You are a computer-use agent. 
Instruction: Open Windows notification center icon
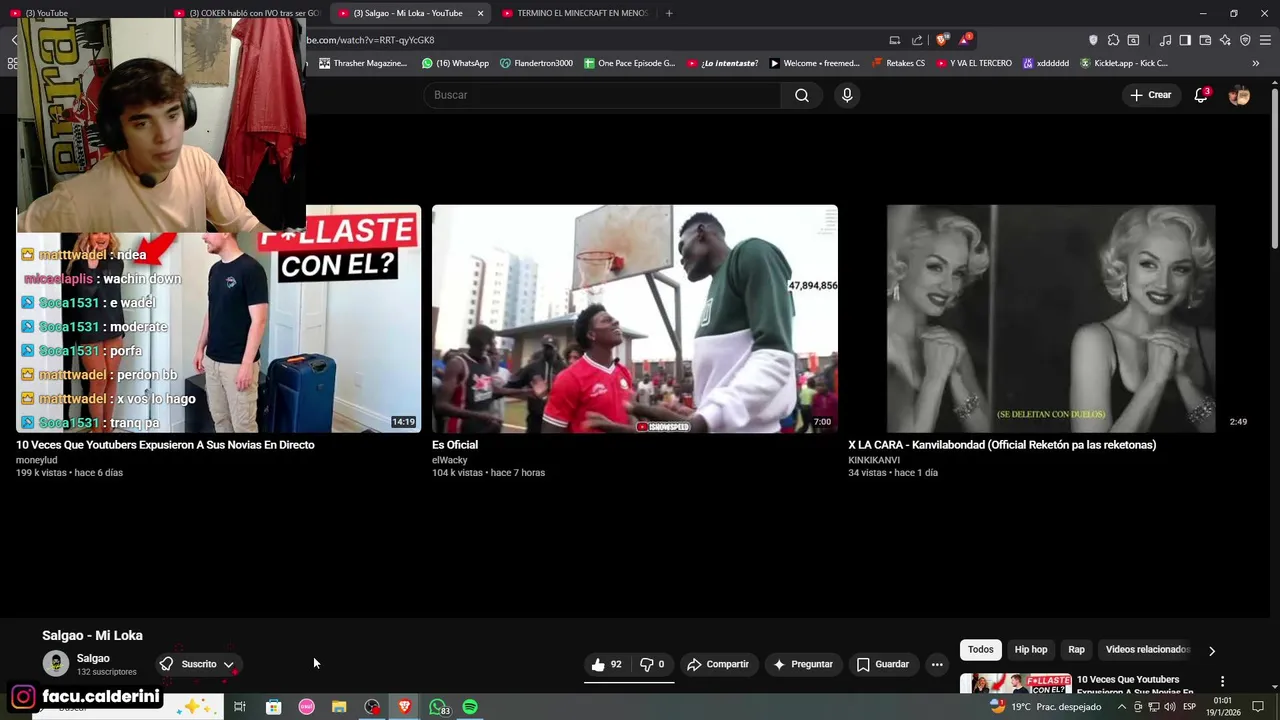1257,707
